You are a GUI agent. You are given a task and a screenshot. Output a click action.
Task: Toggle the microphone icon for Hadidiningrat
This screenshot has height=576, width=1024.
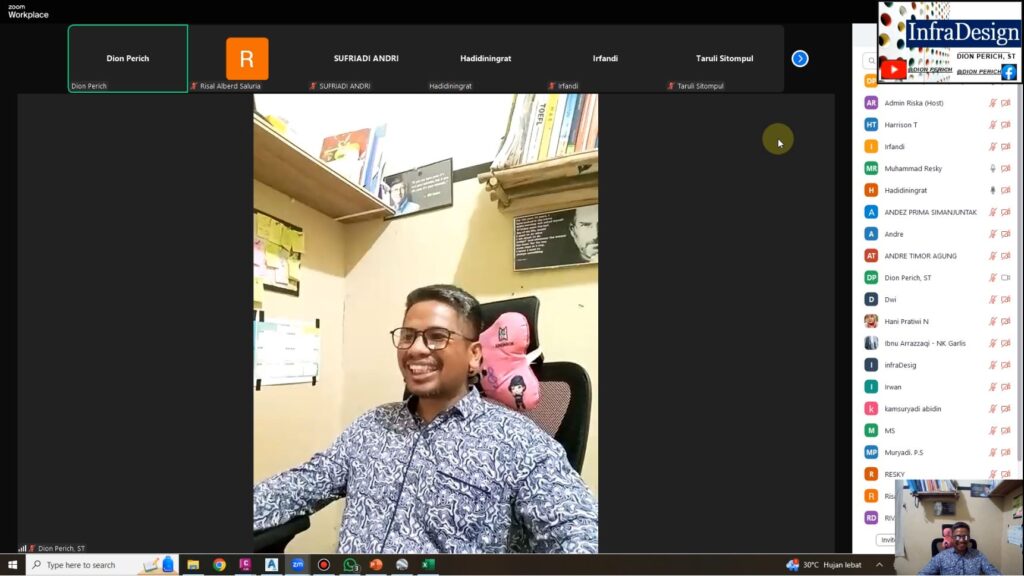[993, 190]
